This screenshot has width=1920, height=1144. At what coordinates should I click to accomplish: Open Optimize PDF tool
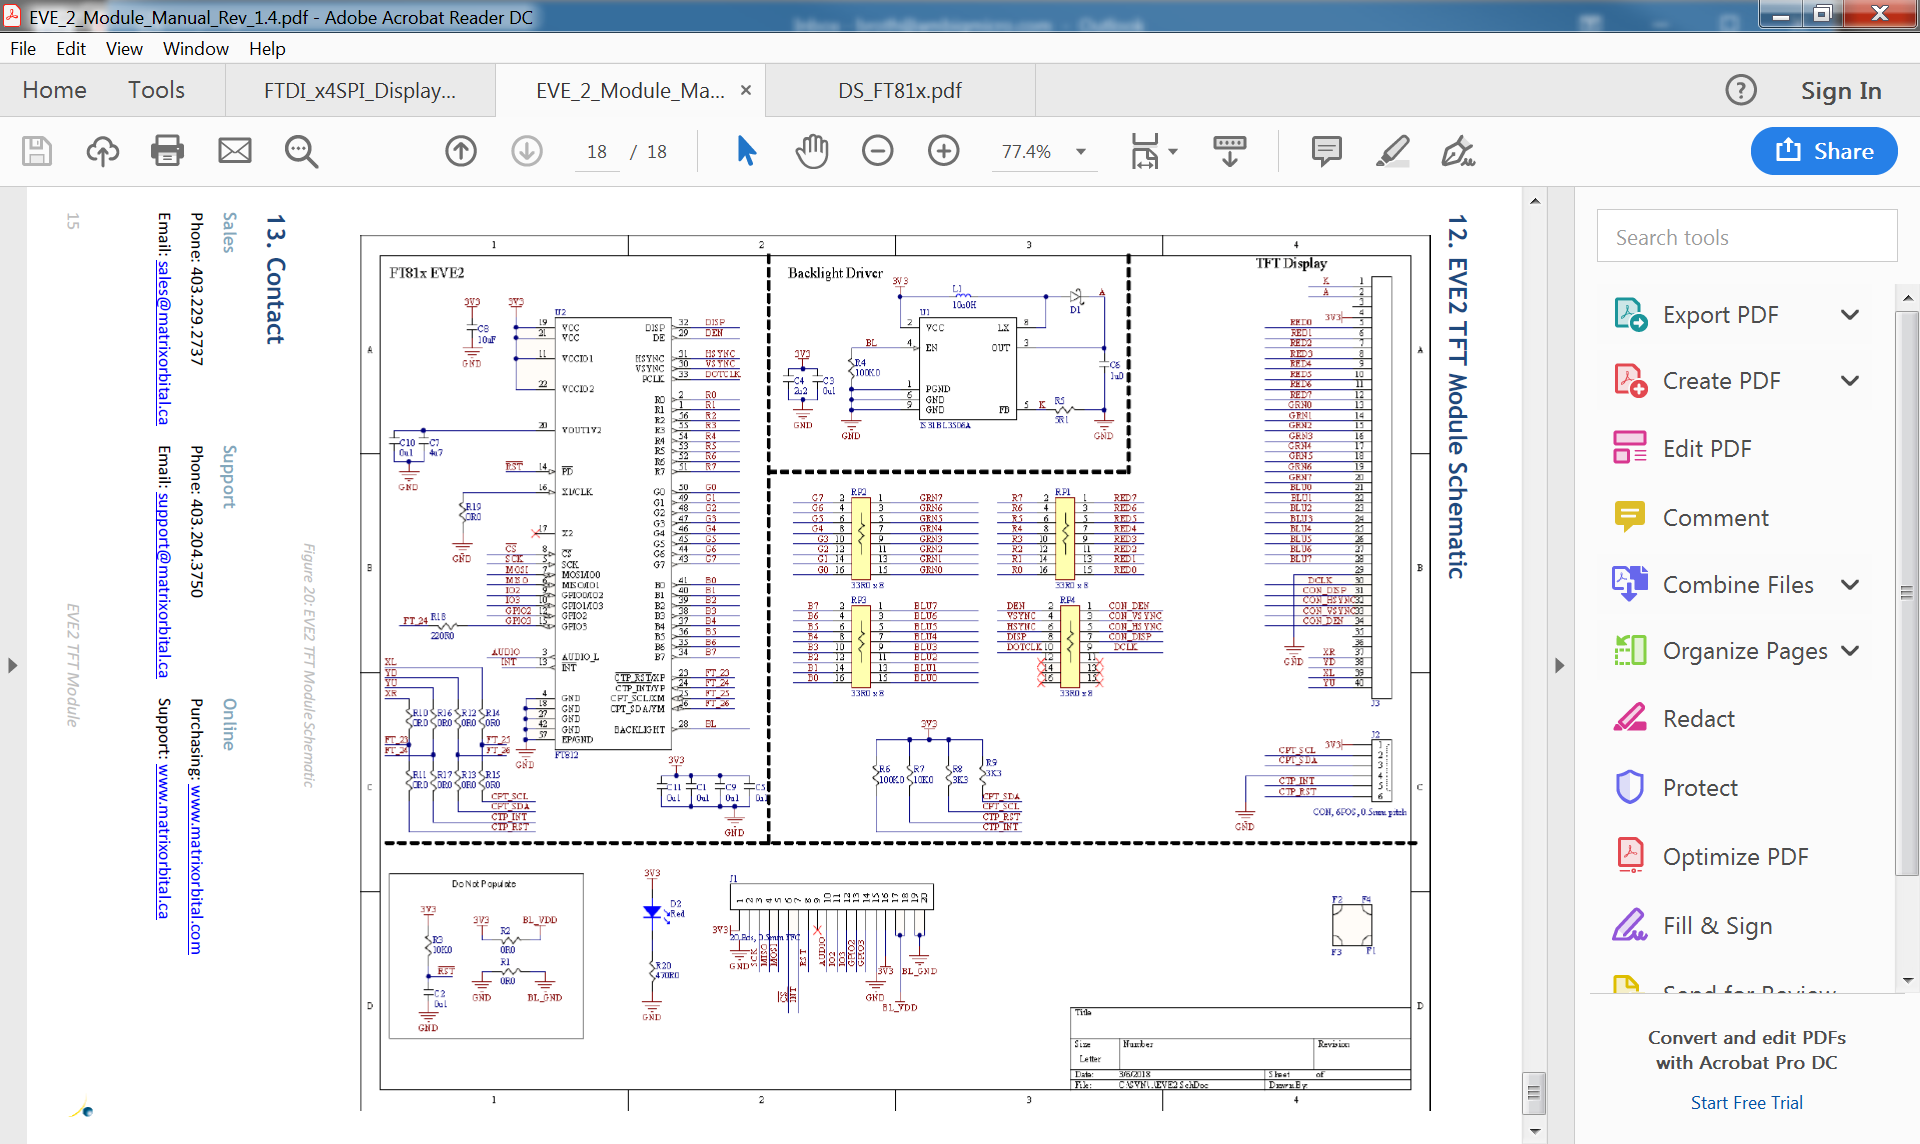(x=1735, y=857)
